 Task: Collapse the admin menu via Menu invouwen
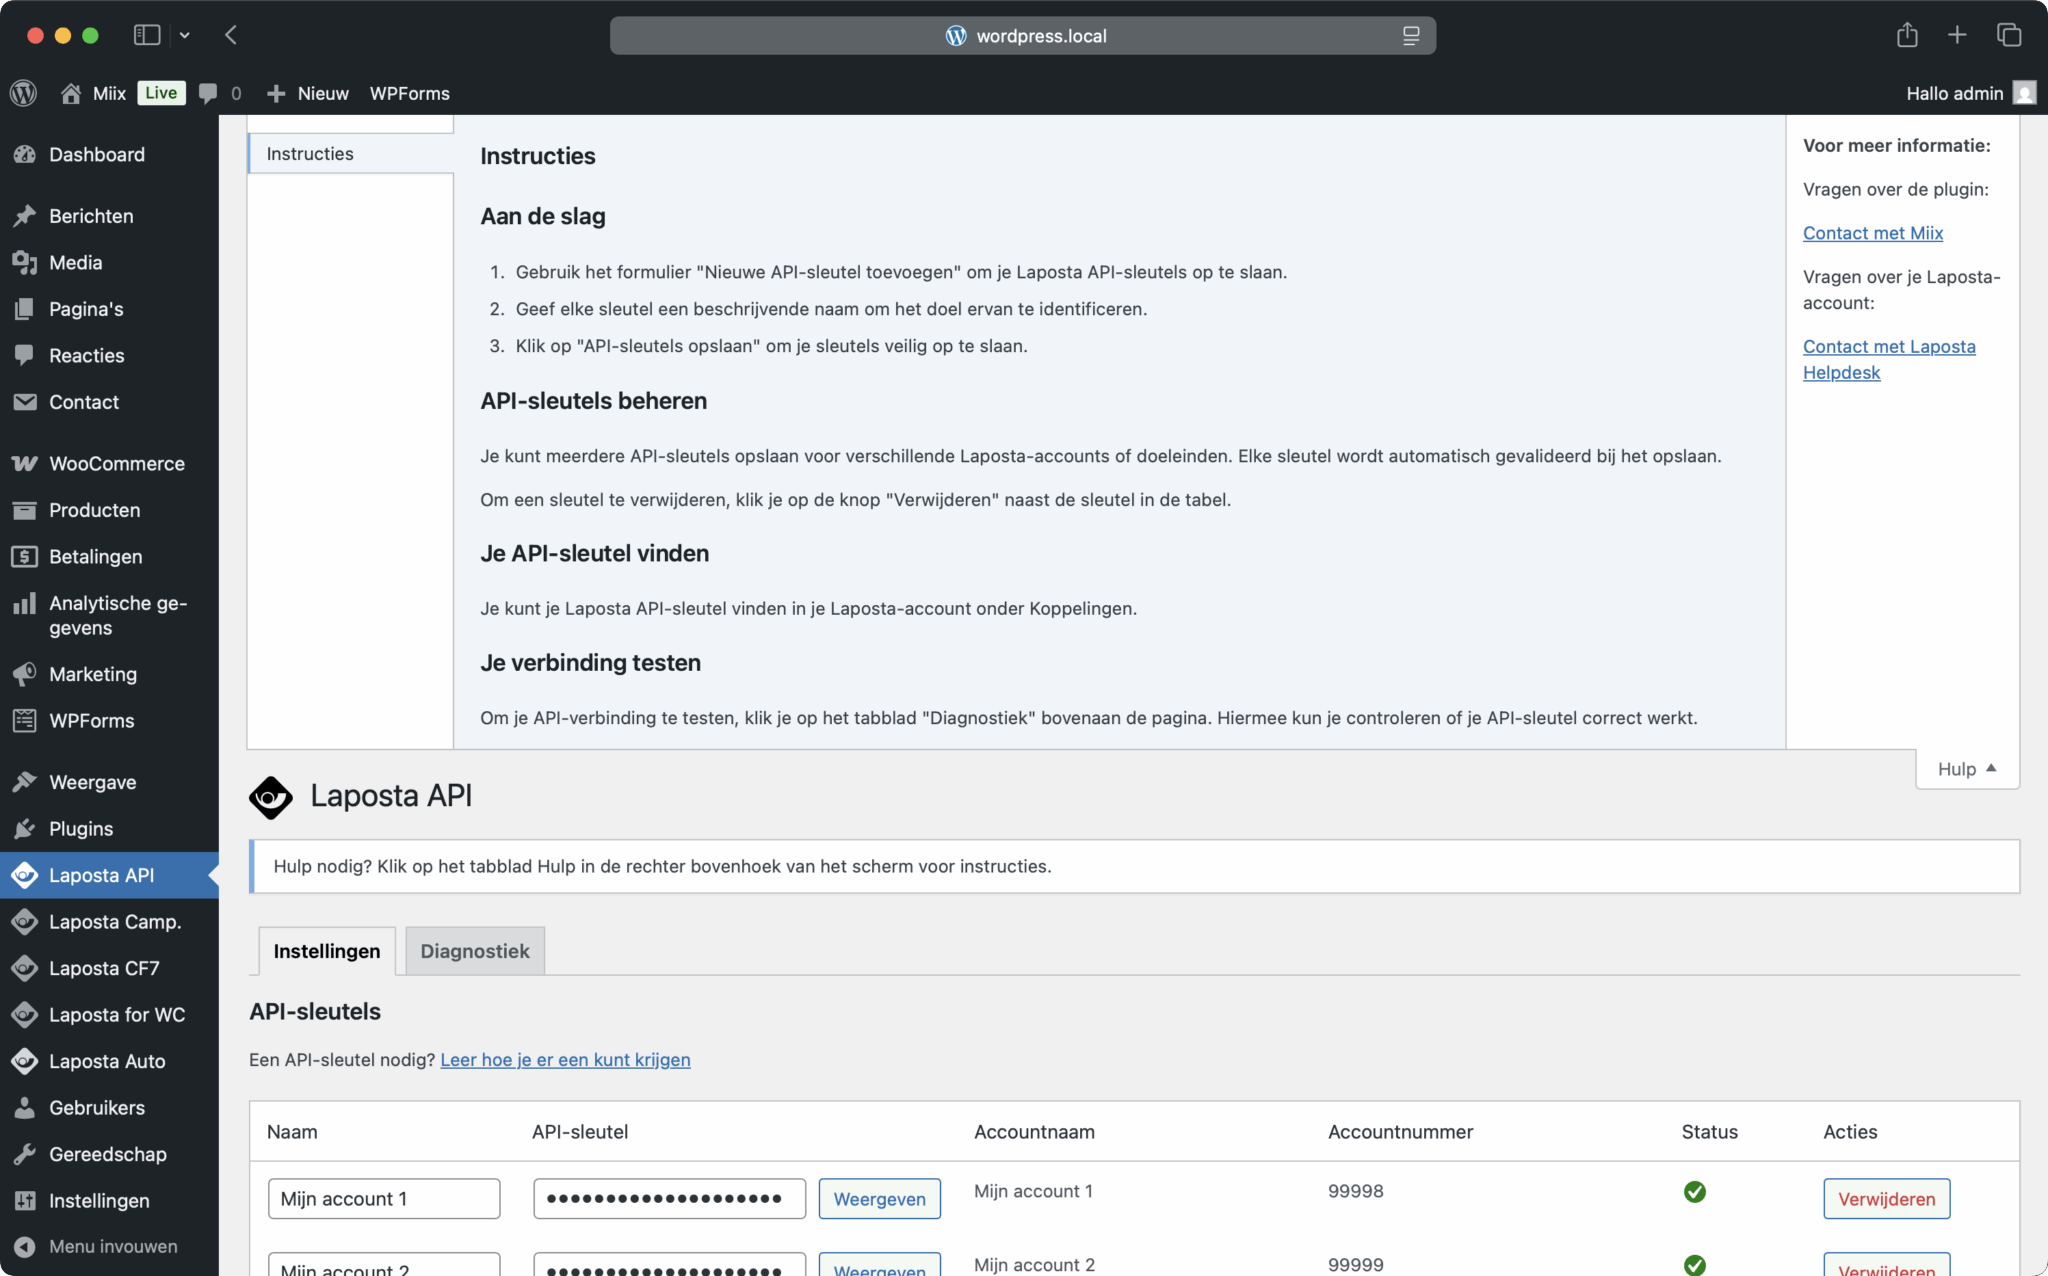tap(112, 1247)
